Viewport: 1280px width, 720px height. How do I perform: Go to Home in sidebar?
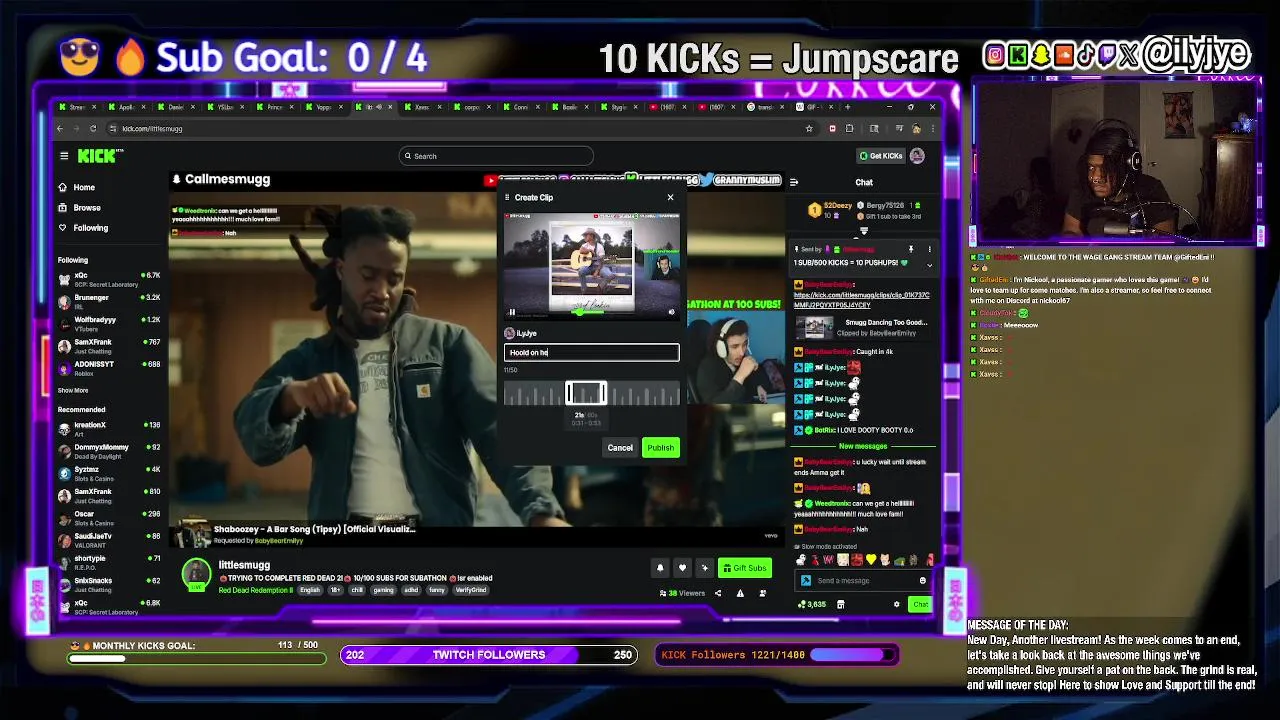[x=77, y=187]
